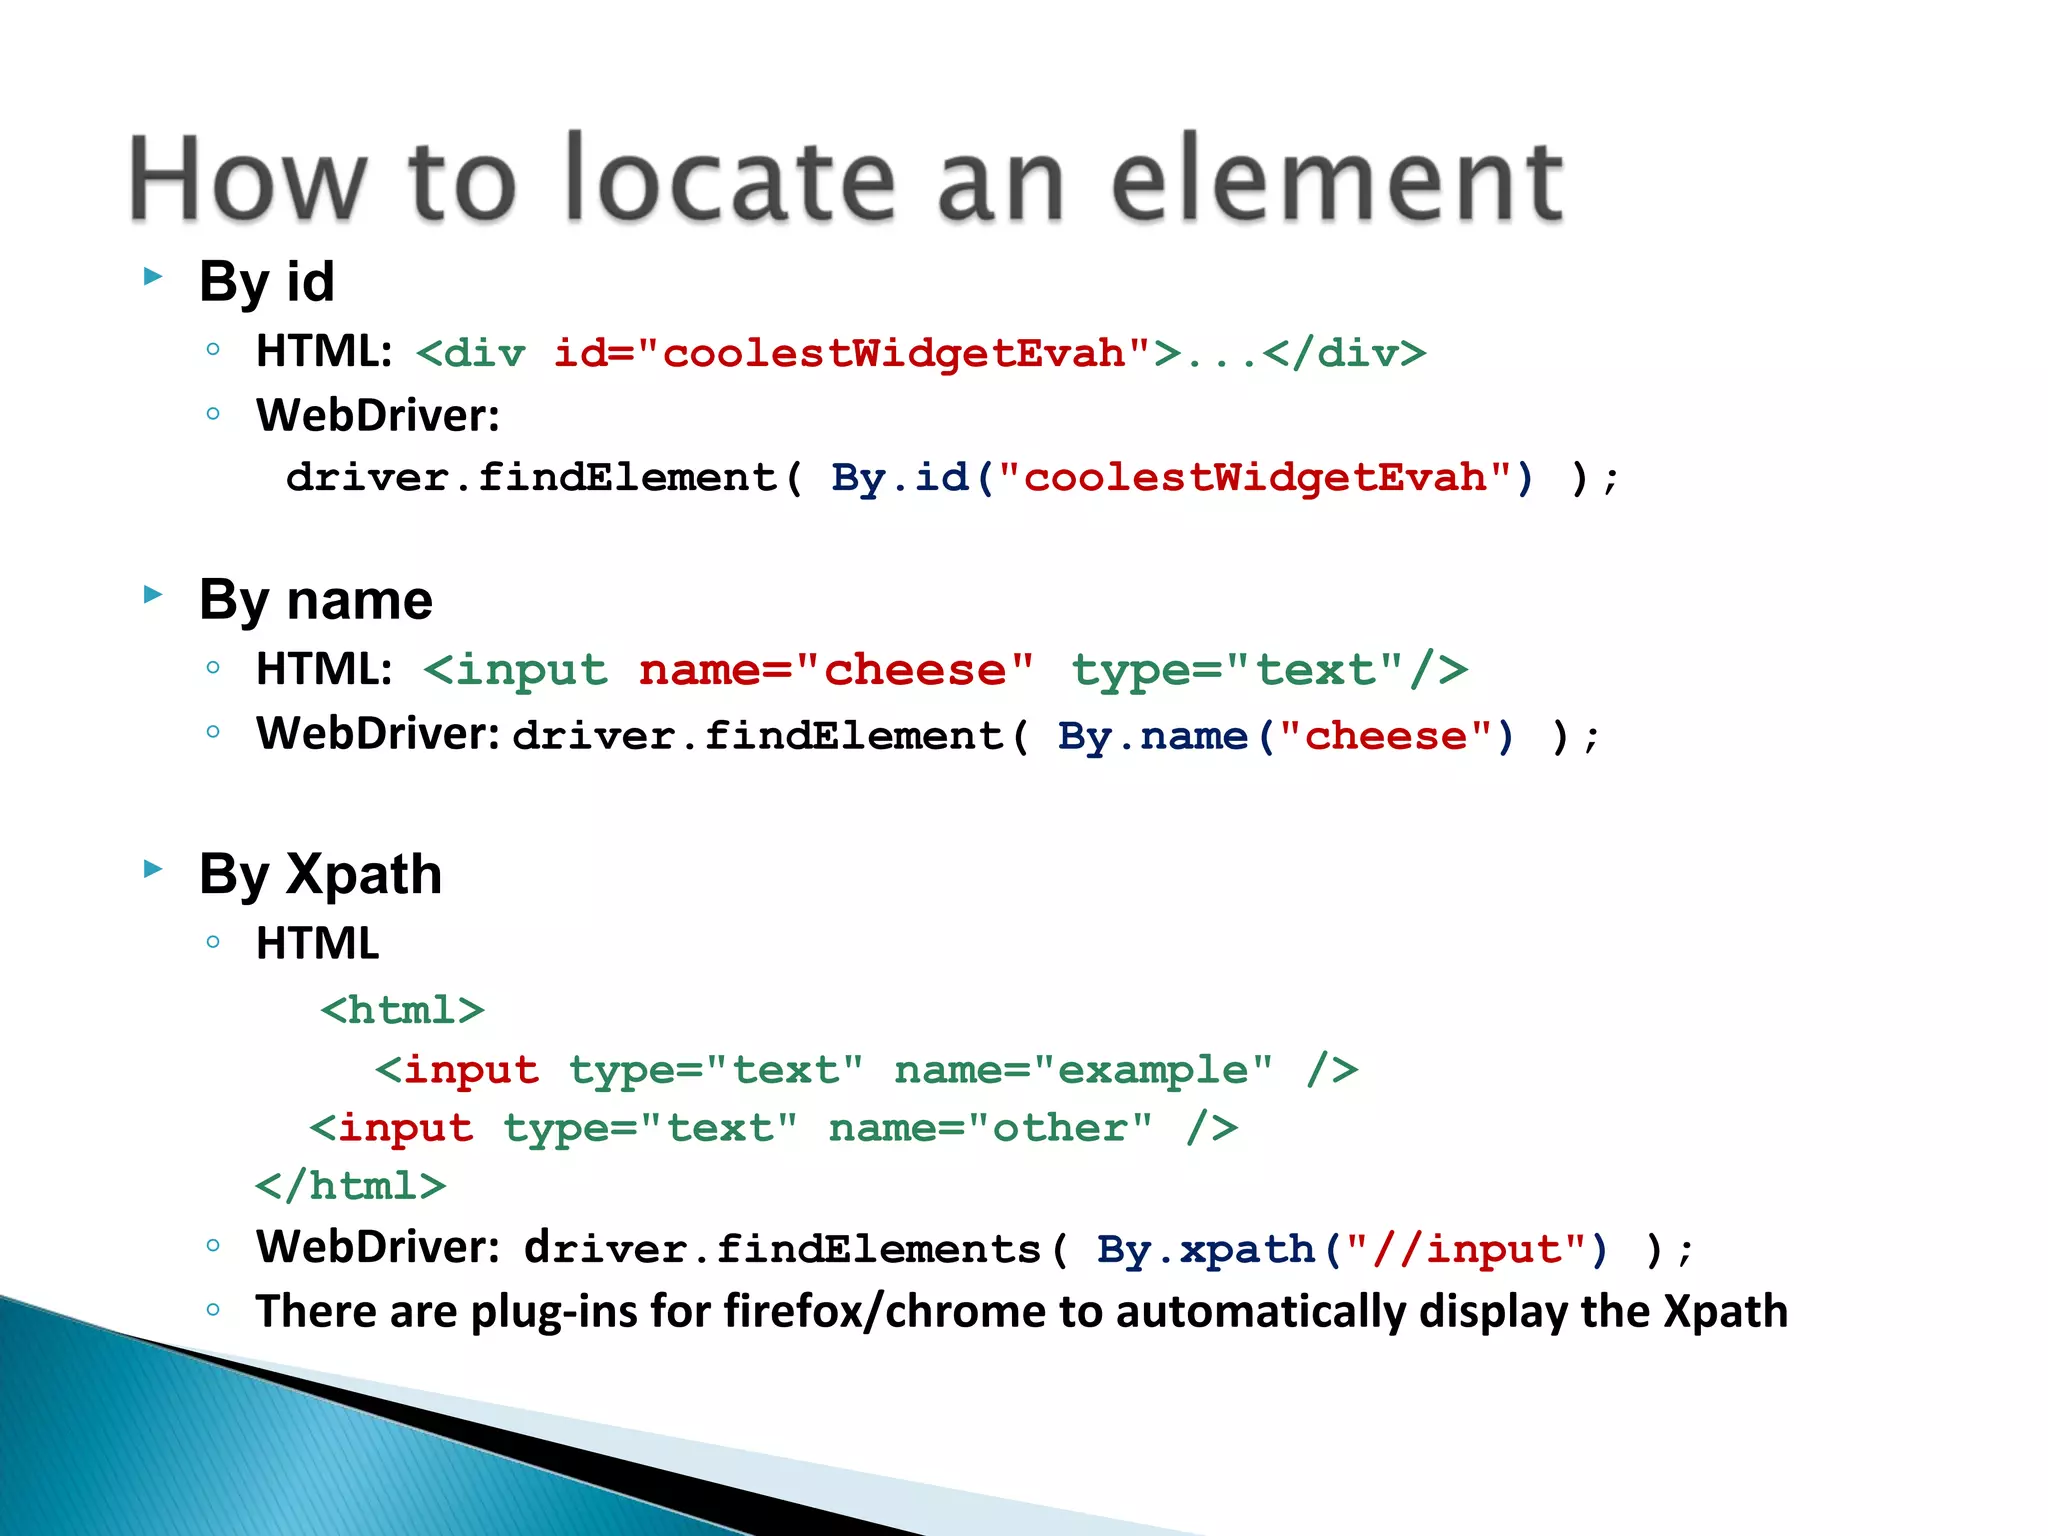Click the By.name("cheese") code
Viewport: 2048px width, 1536px height.
[1286, 737]
